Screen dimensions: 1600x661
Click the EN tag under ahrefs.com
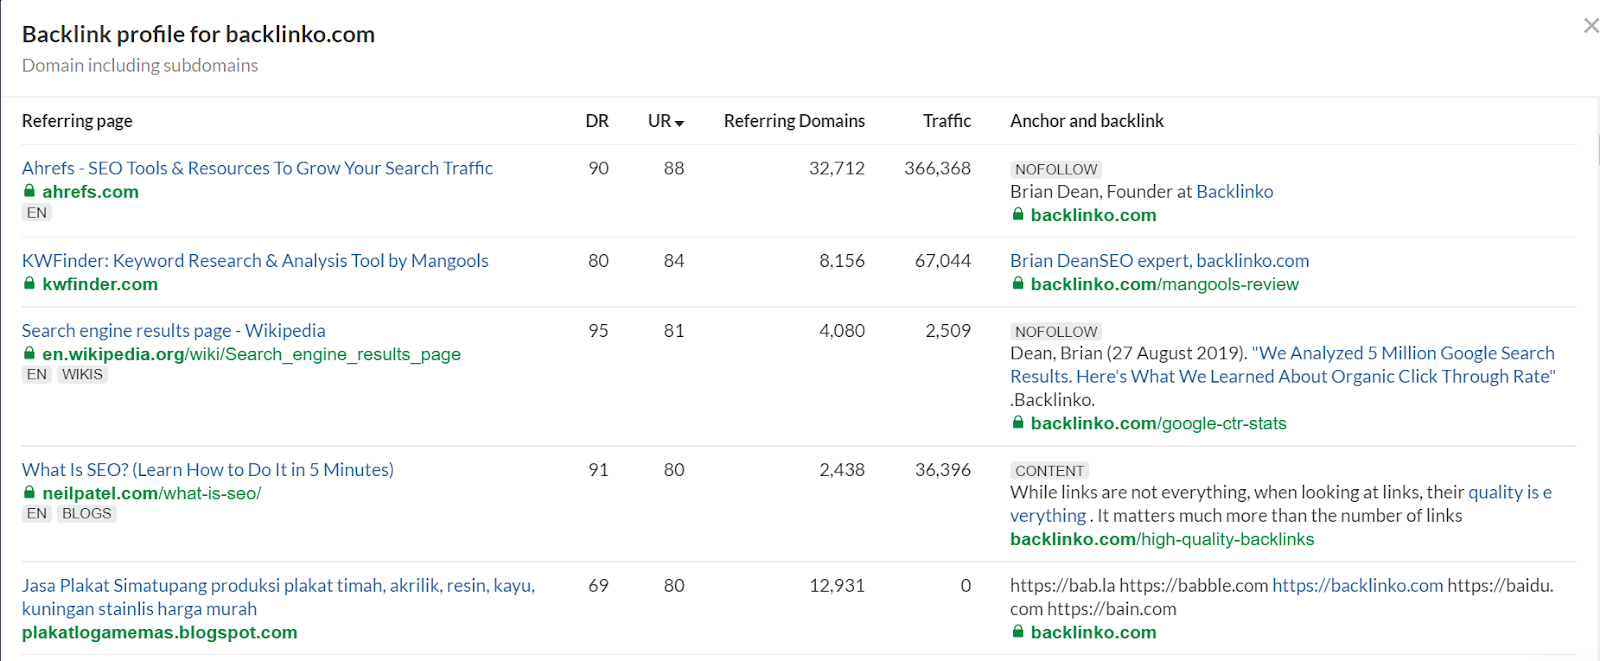(37, 213)
